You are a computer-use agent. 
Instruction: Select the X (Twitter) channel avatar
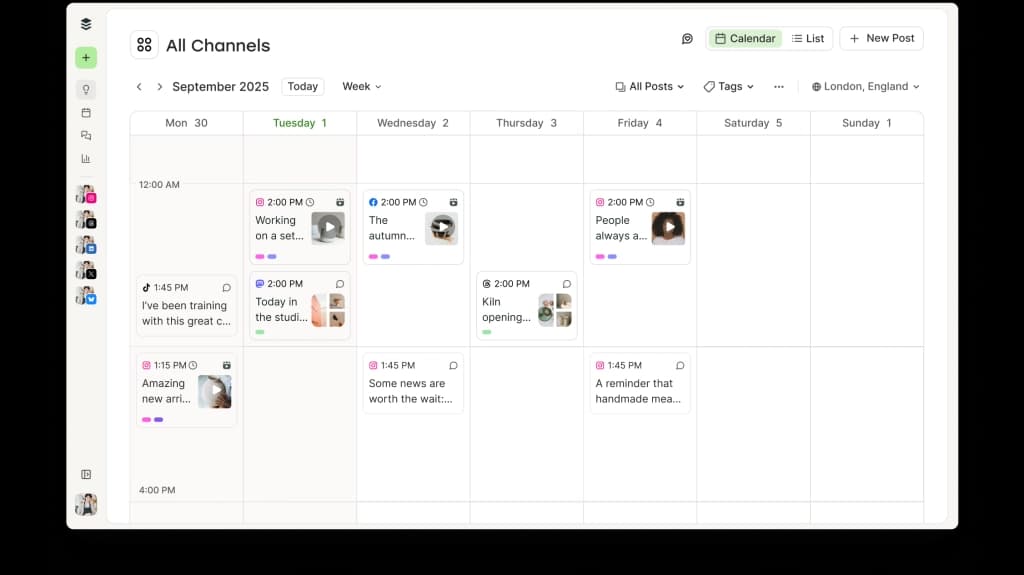point(86,270)
